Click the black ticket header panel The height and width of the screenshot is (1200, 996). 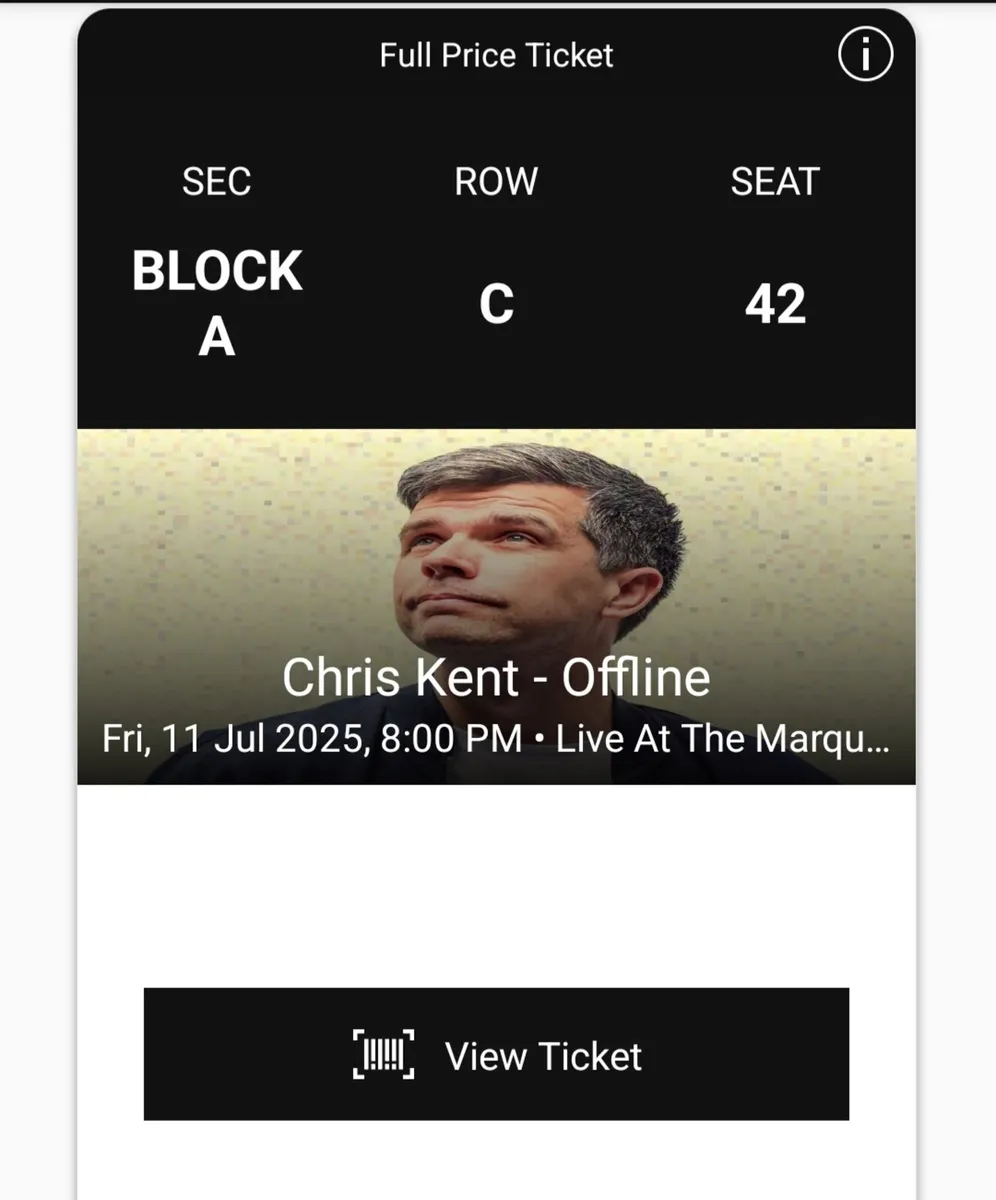496,220
